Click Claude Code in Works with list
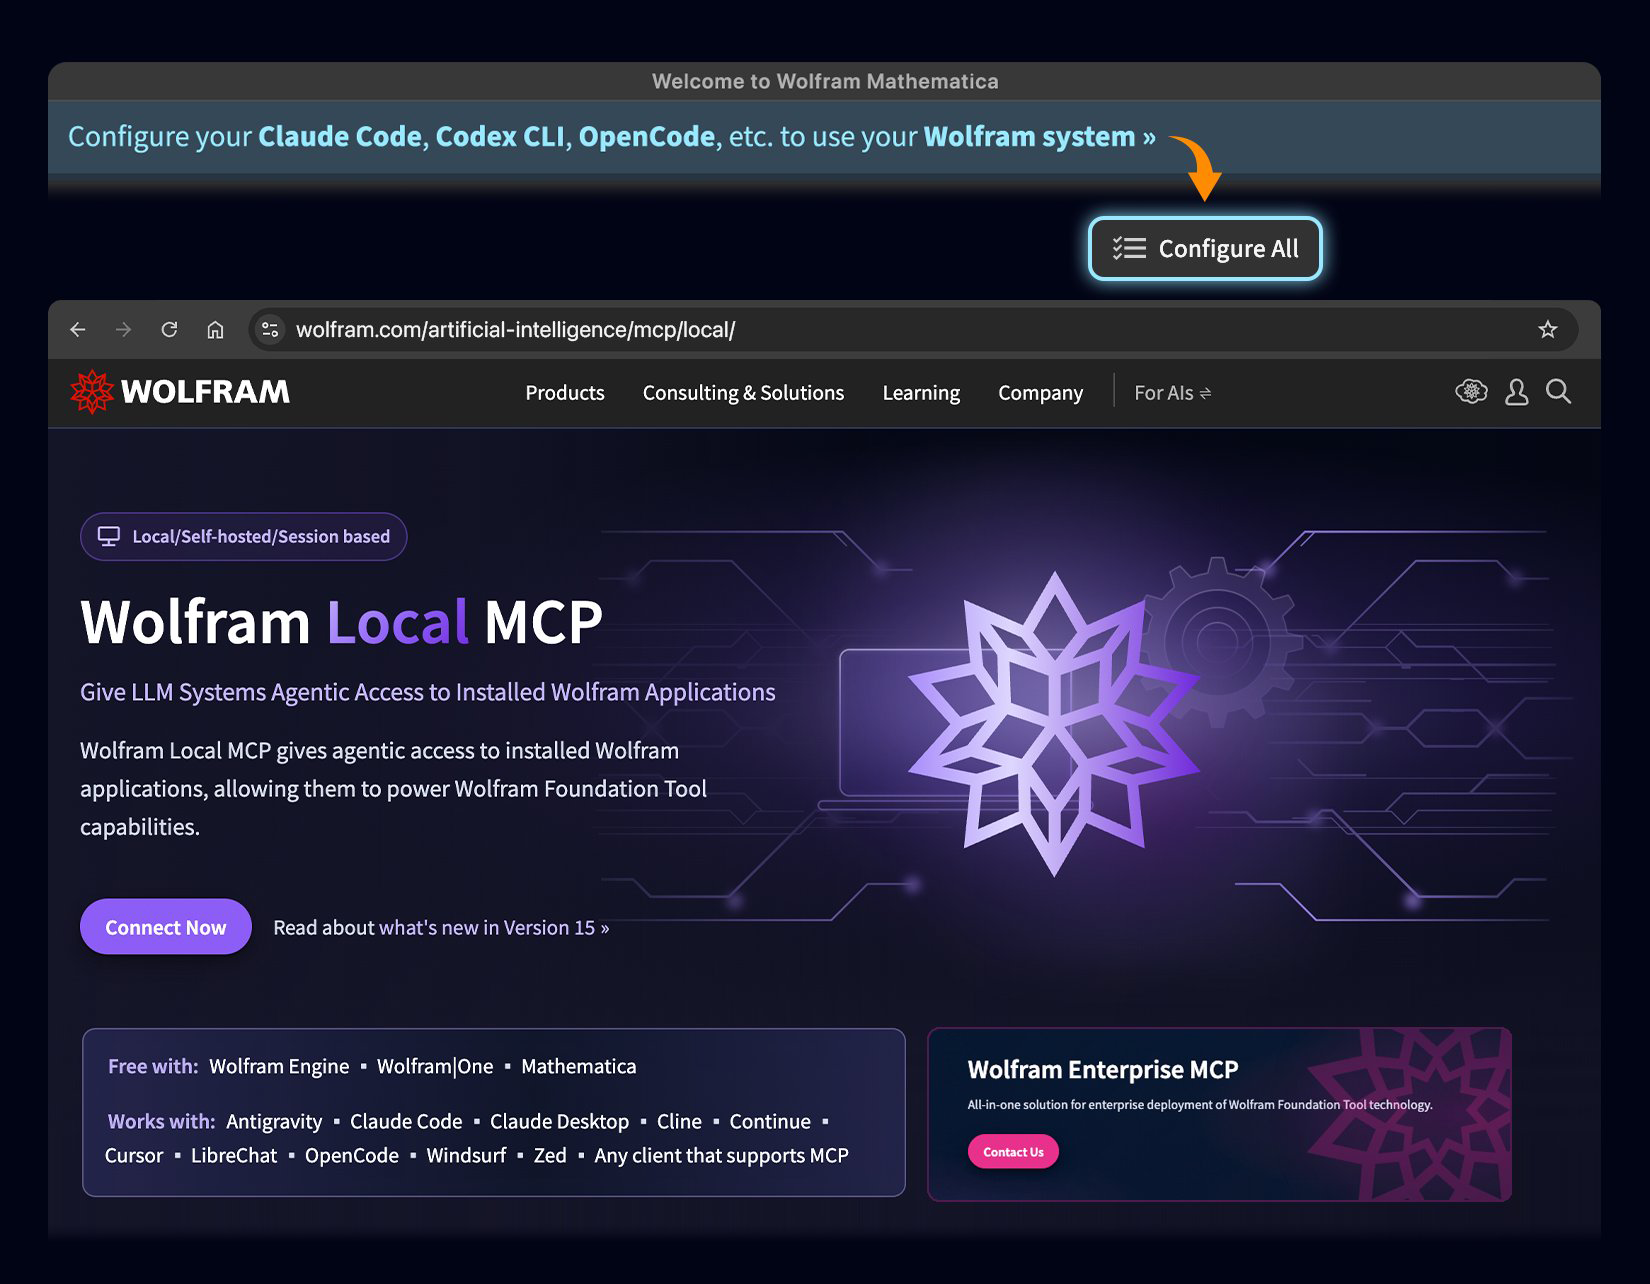 [x=406, y=1122]
